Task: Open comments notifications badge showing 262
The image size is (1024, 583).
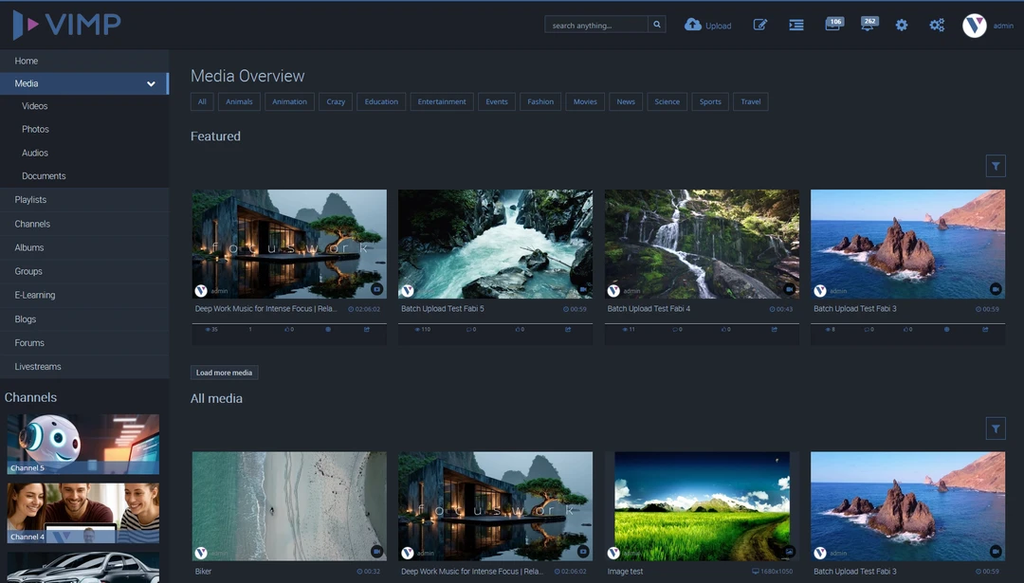Action: coord(869,24)
